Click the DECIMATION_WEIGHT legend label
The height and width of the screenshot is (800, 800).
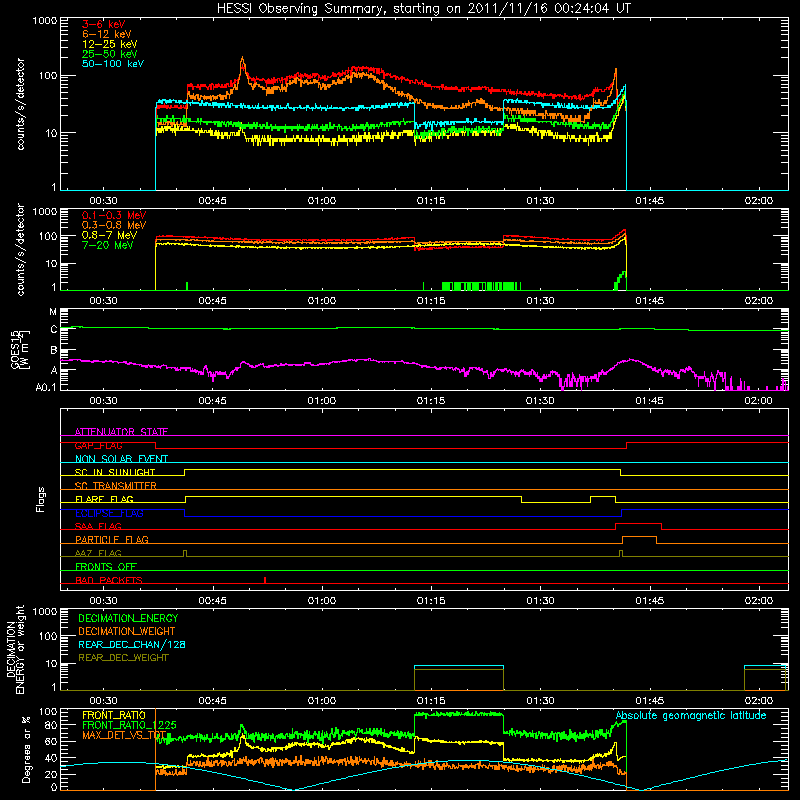(127, 631)
